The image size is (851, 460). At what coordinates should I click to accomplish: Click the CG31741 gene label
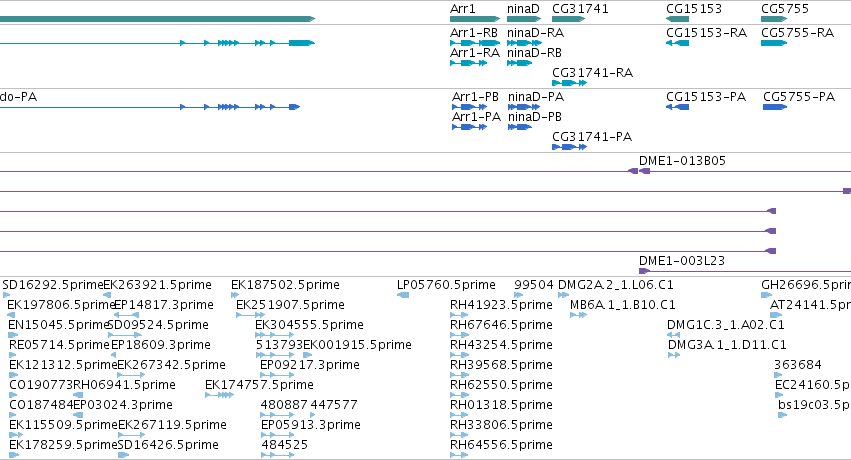580,9
